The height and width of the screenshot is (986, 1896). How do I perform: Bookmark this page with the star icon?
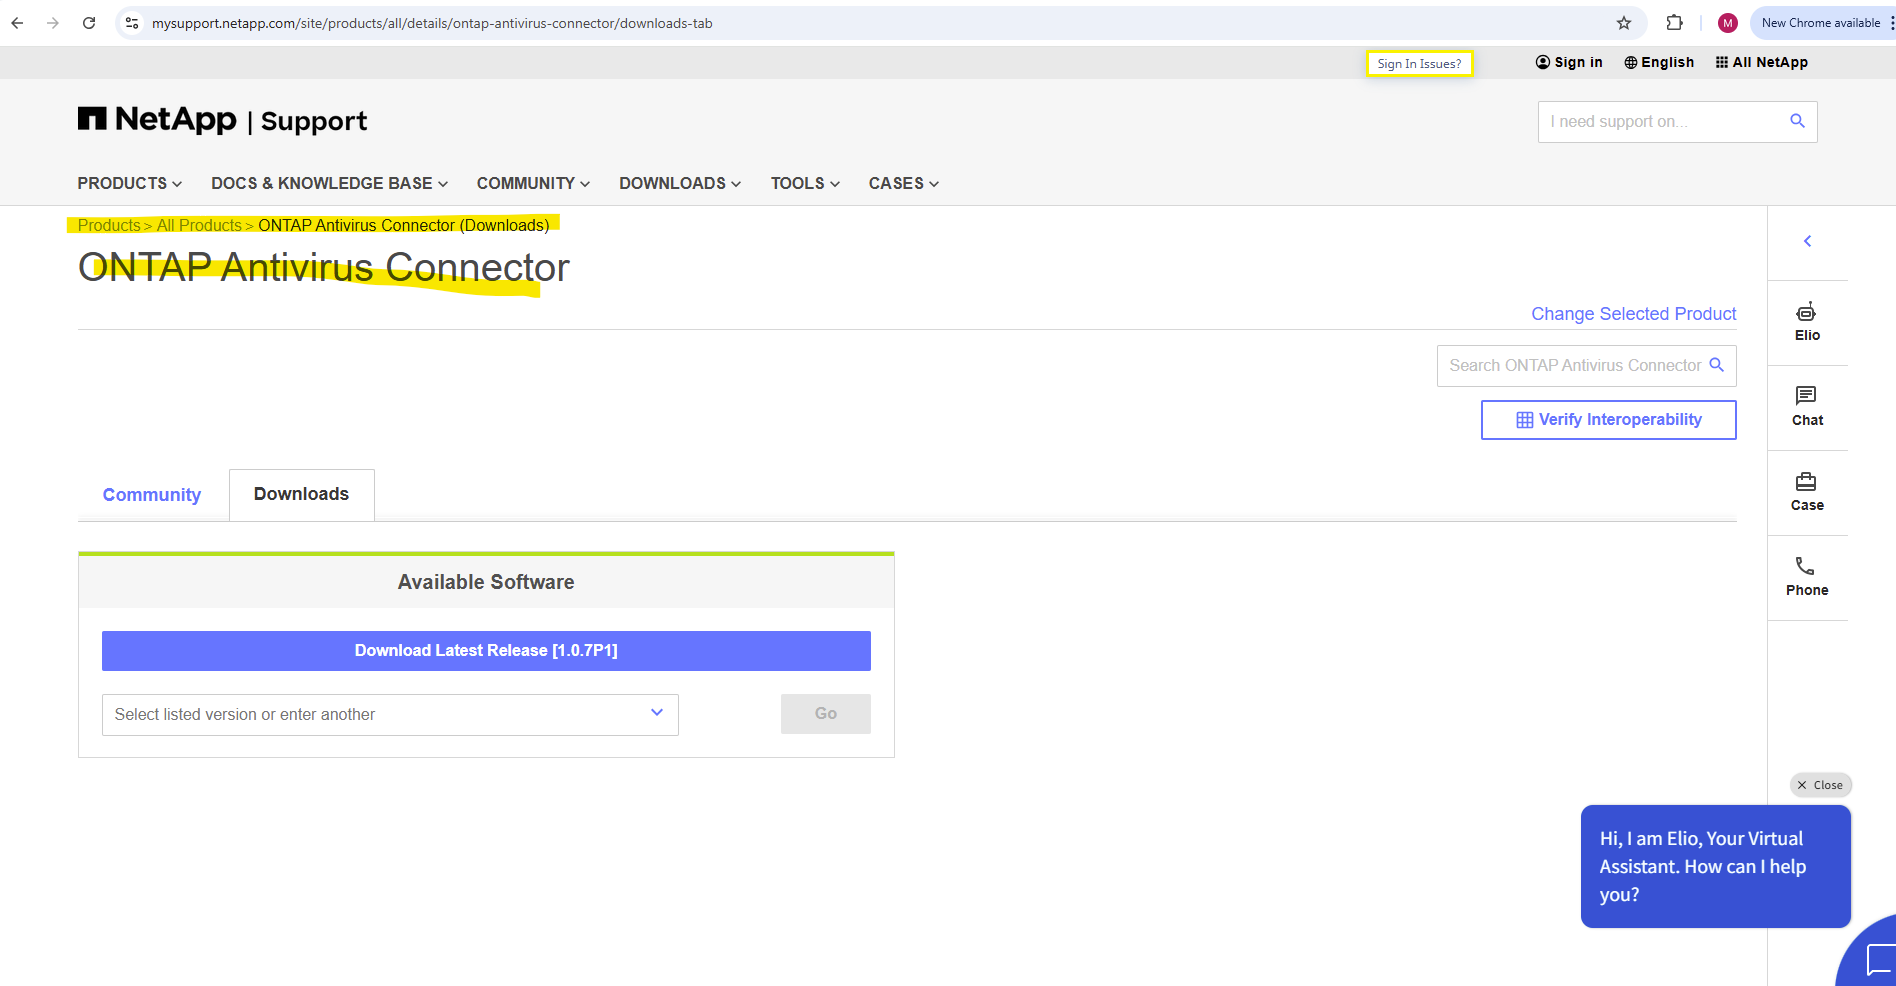[1624, 23]
